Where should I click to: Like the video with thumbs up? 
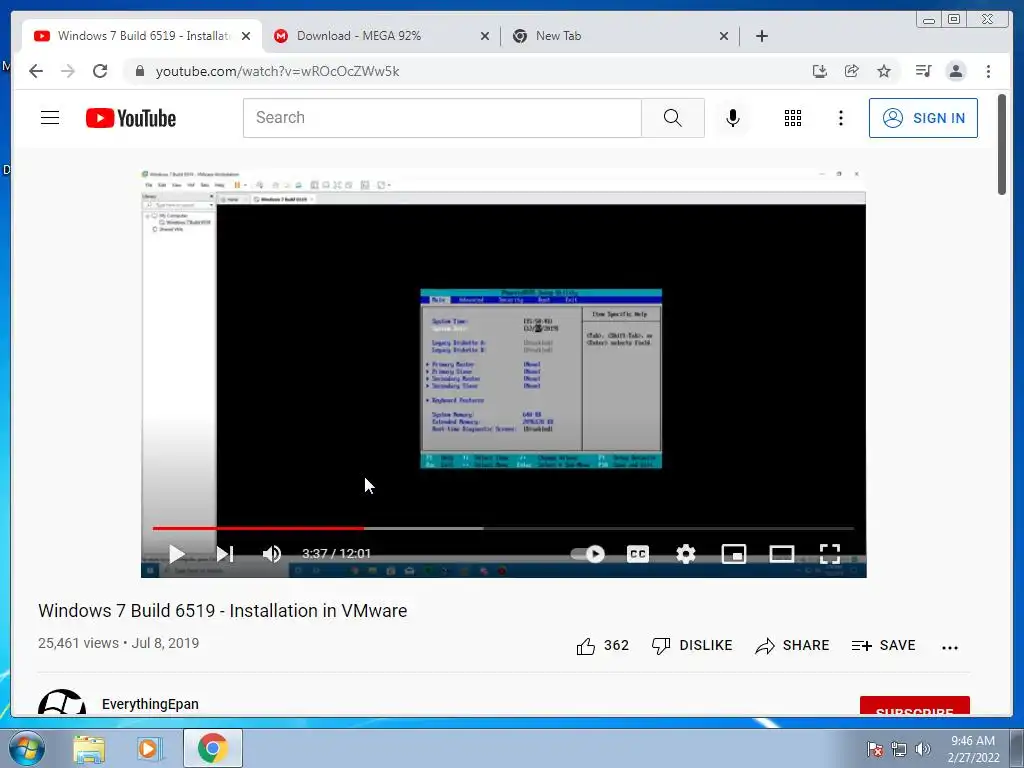pyautogui.click(x=586, y=646)
